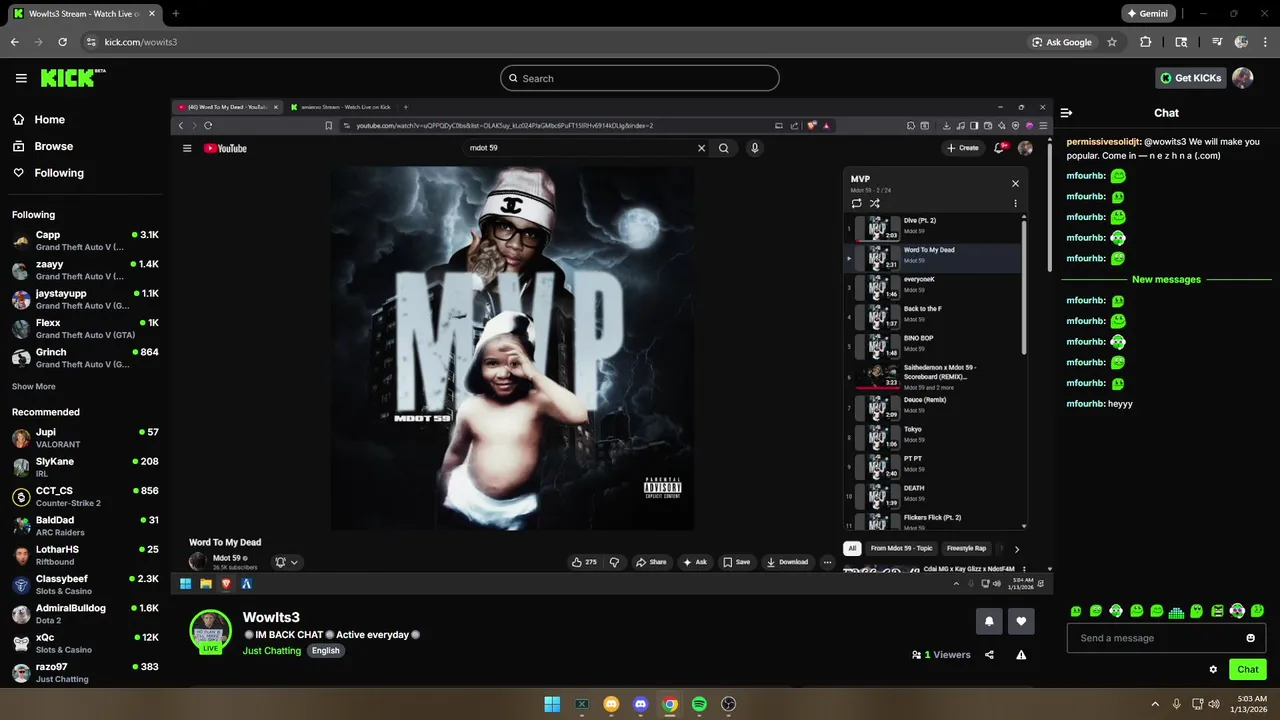This screenshot has height=720, width=1280.
Task: Open a new browser tab with the plus
Action: 176,14
